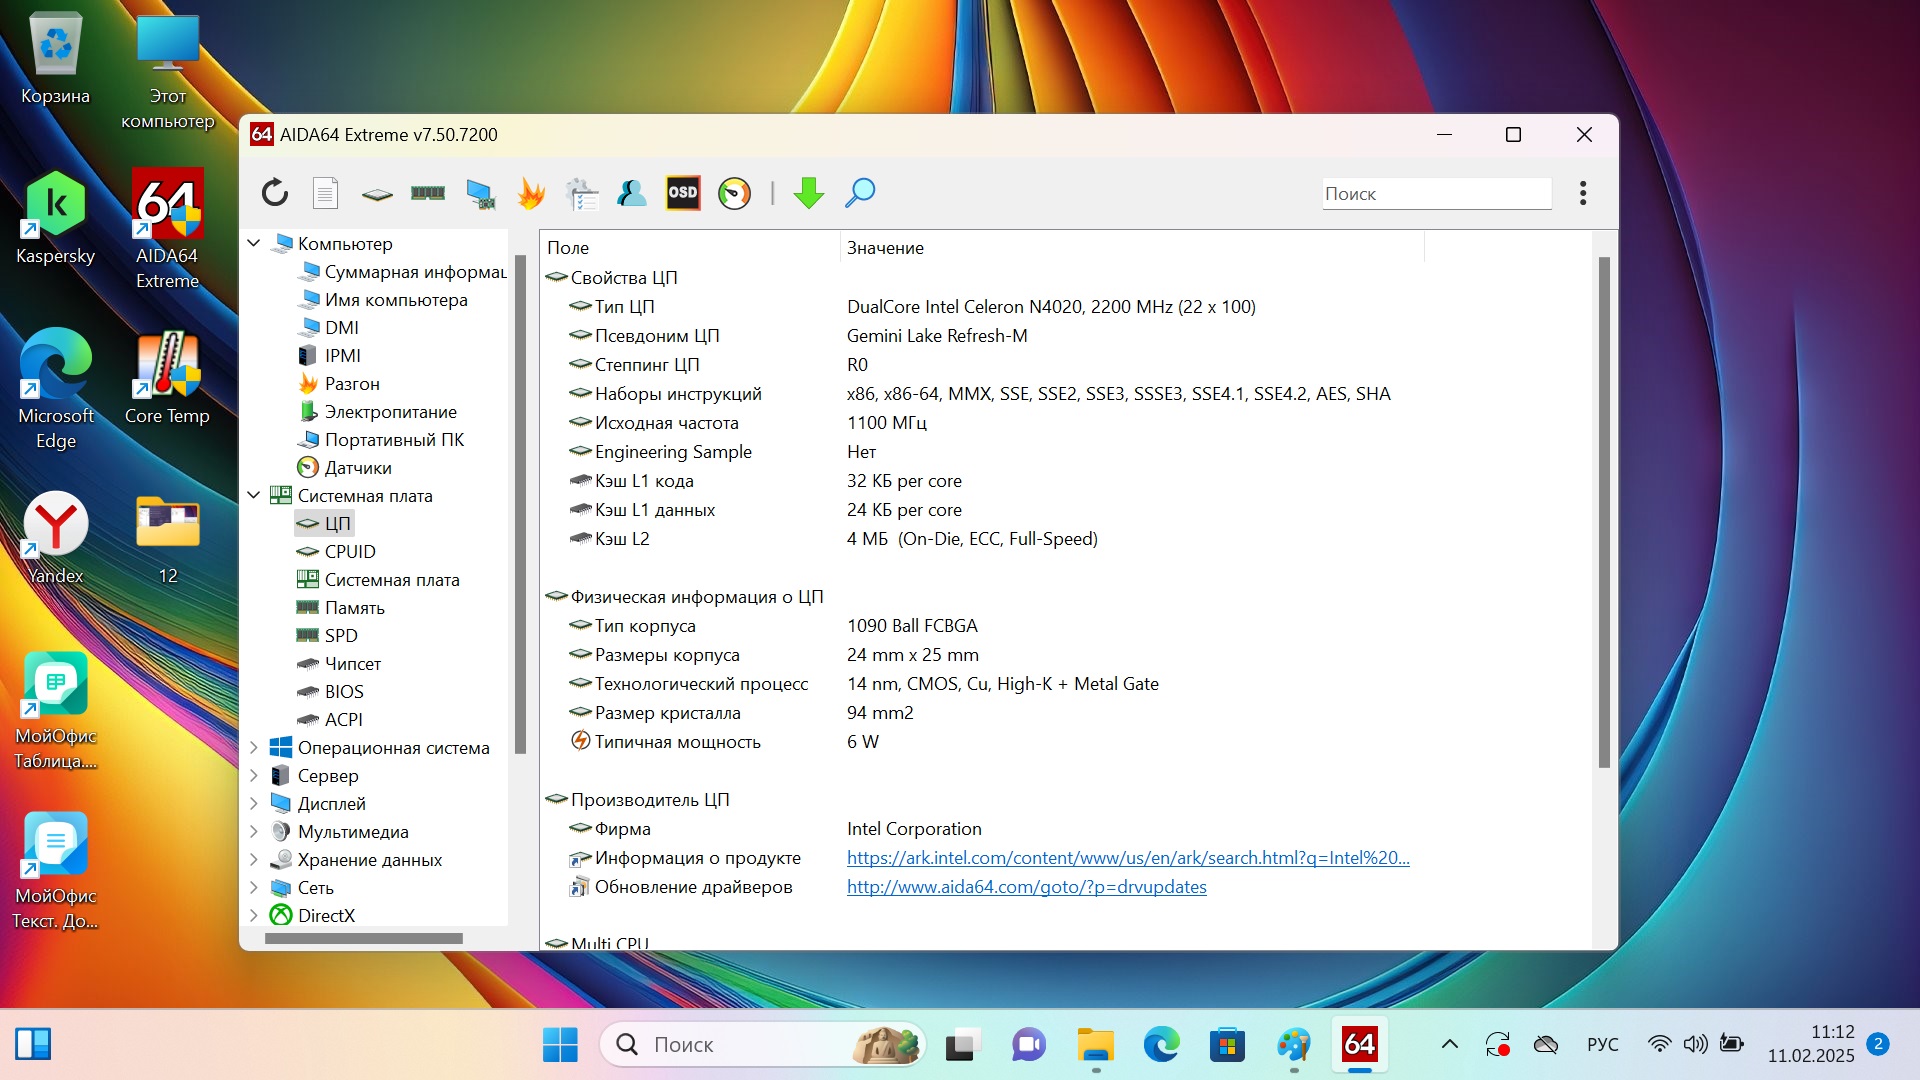Open the Yandex browser desktop icon

point(56,538)
